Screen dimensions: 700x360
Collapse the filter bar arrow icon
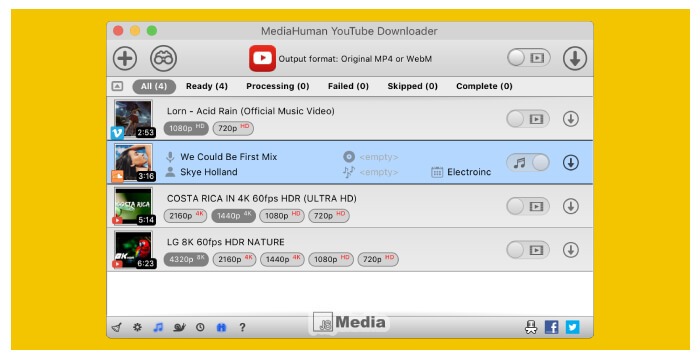tap(117, 86)
